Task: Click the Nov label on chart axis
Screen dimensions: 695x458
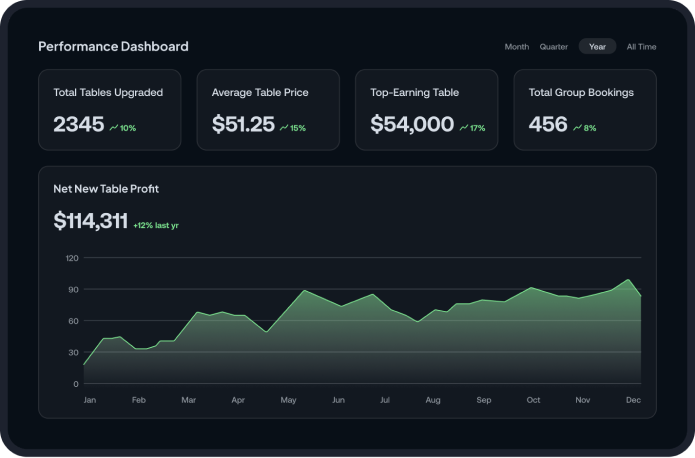Action: 582,400
